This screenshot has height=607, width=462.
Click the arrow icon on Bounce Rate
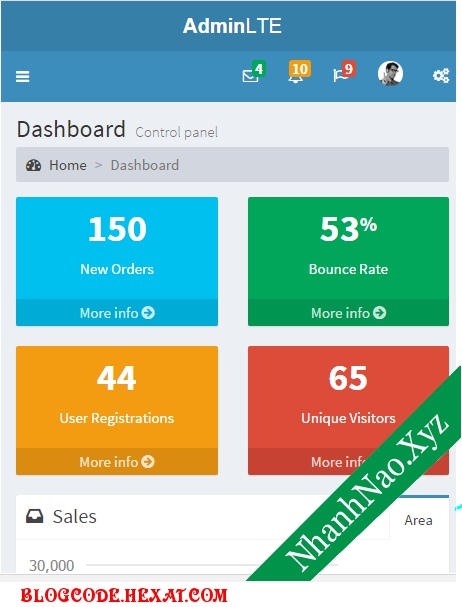click(380, 312)
